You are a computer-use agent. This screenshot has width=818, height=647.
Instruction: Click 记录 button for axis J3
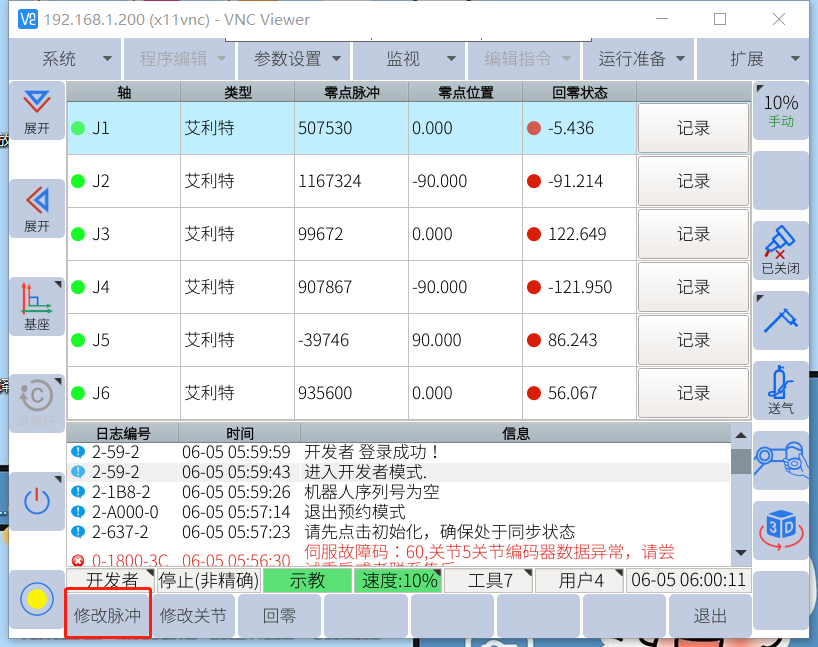click(x=693, y=235)
